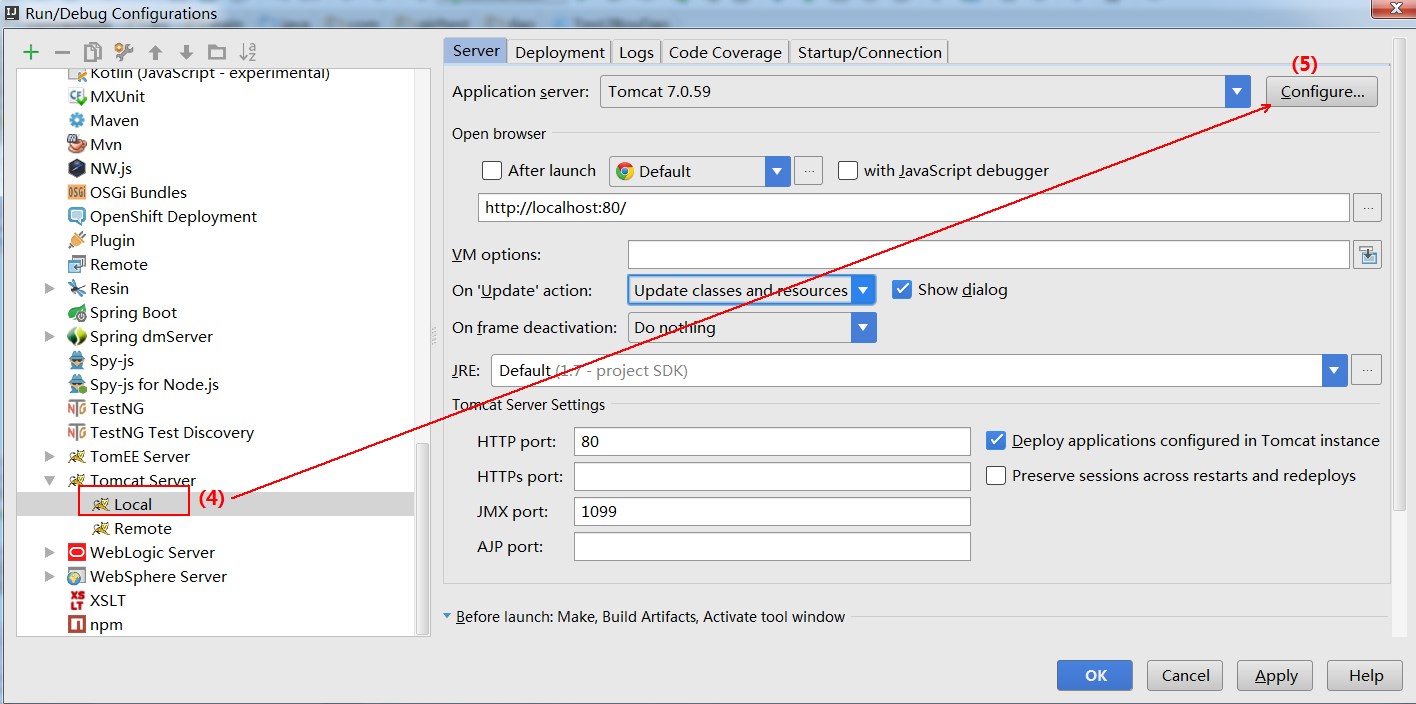Select OSGi Bundles configuration
The width and height of the screenshot is (1416, 704).
click(127, 192)
